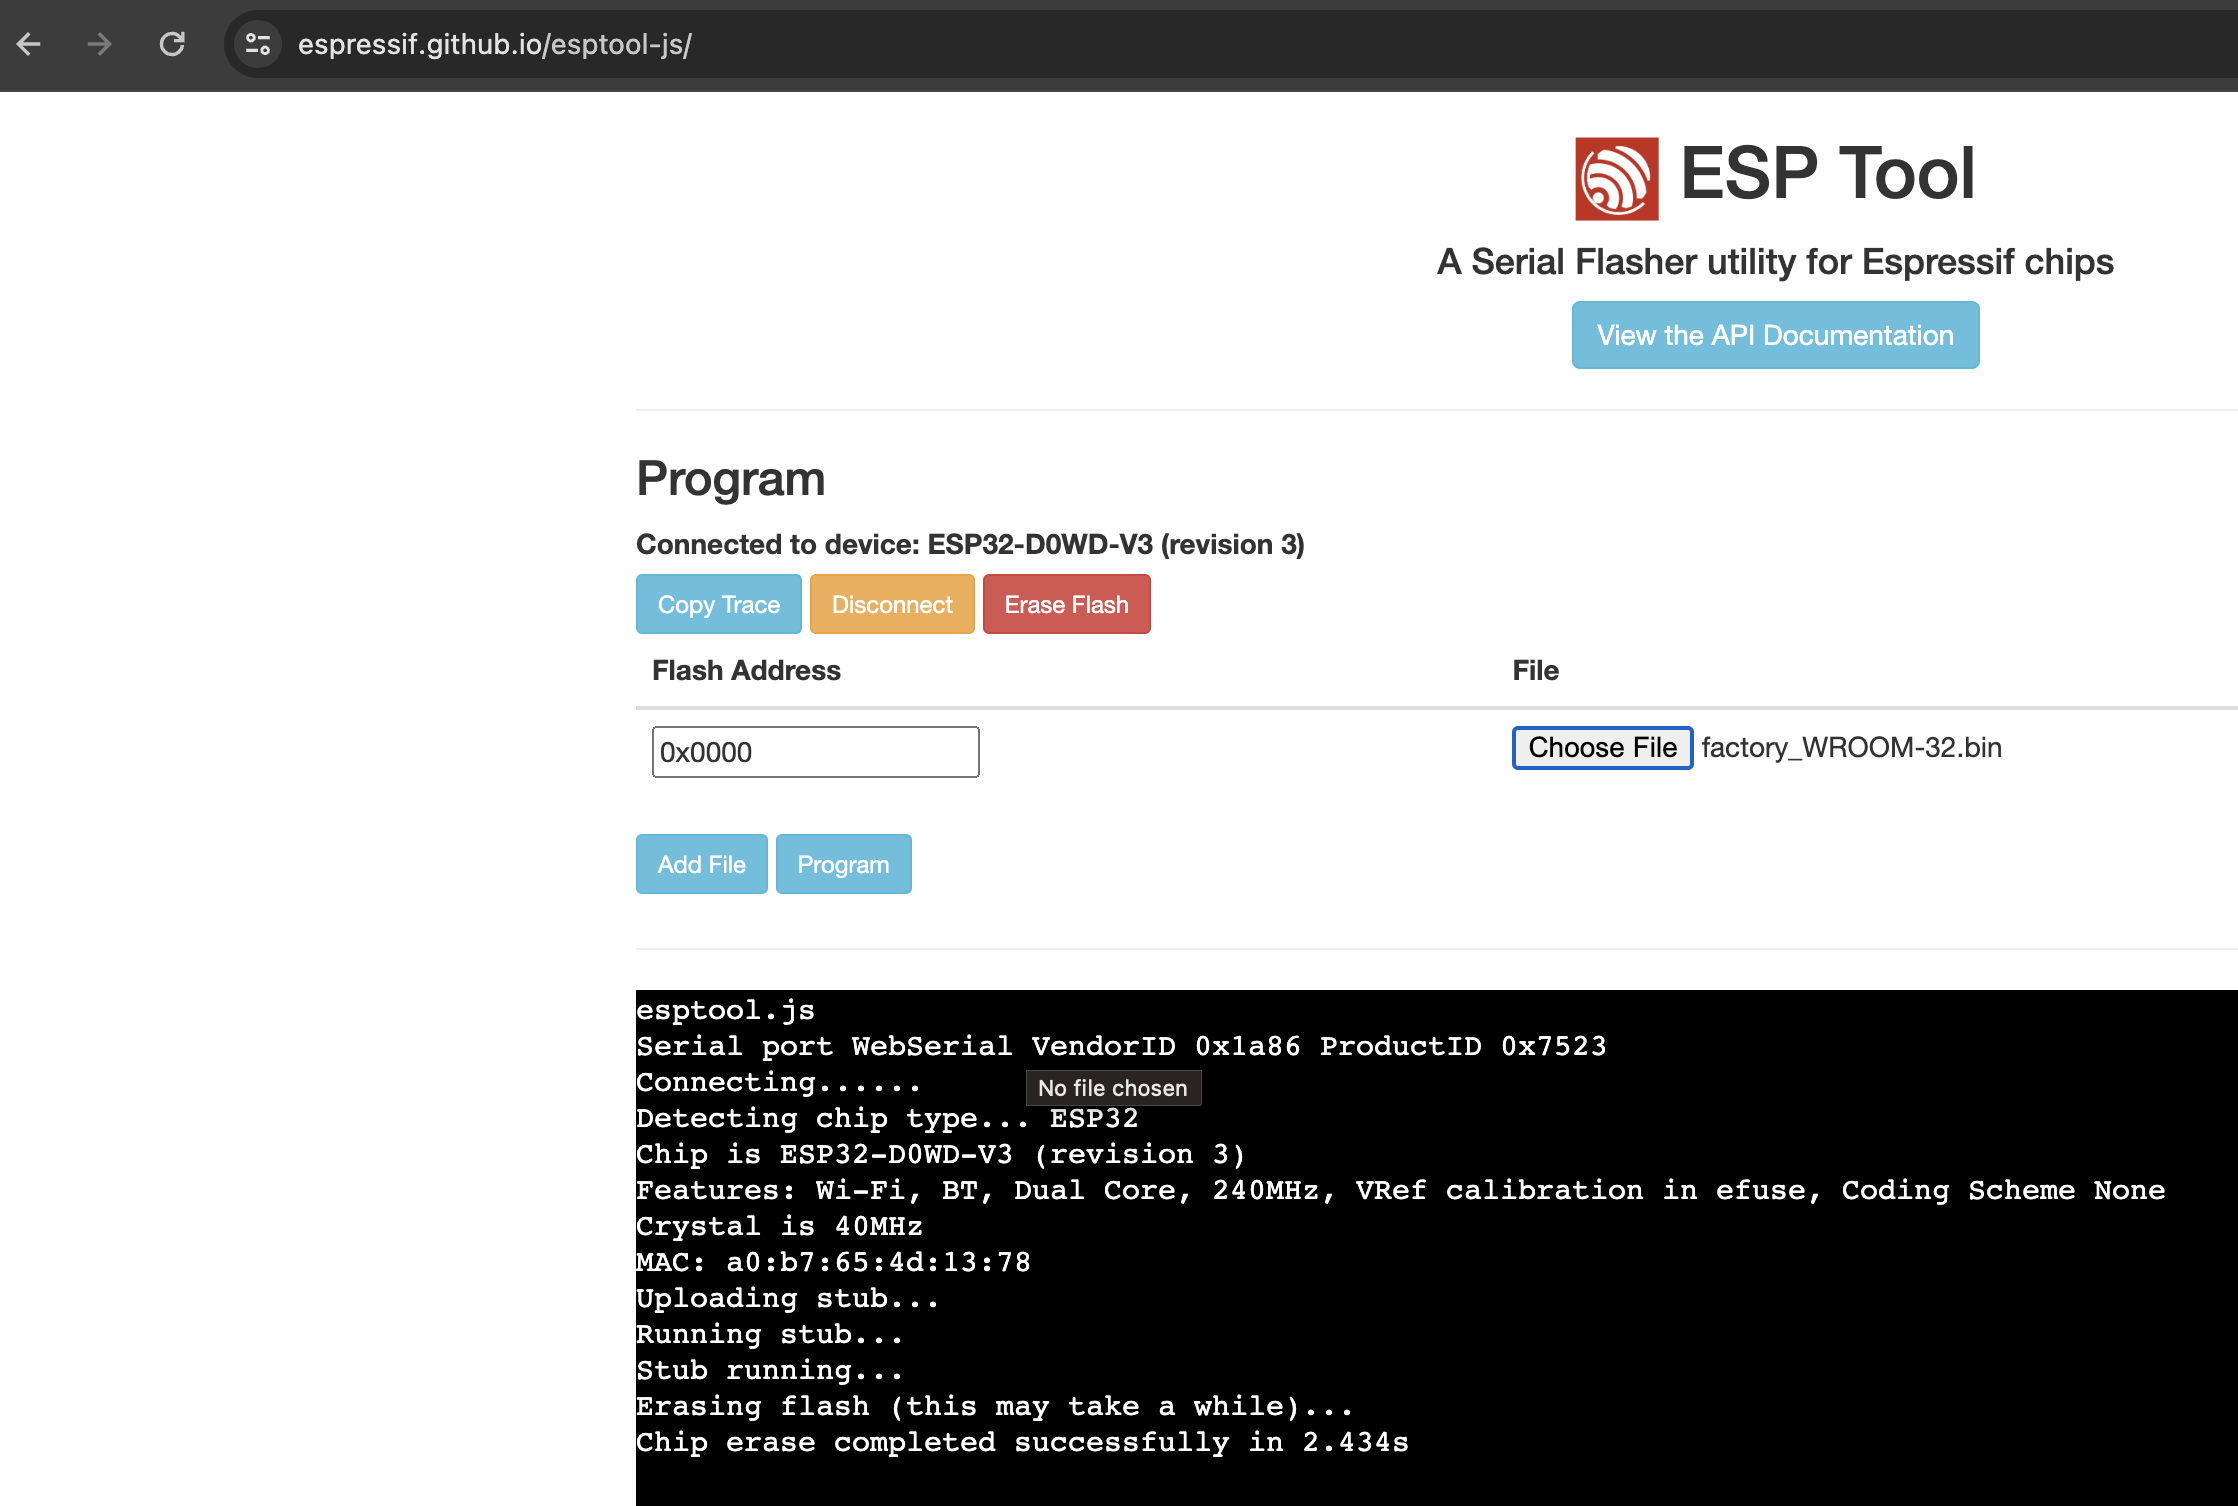Start flashing with the Program button
Screen dimensions: 2238x1506
(x=843, y=864)
